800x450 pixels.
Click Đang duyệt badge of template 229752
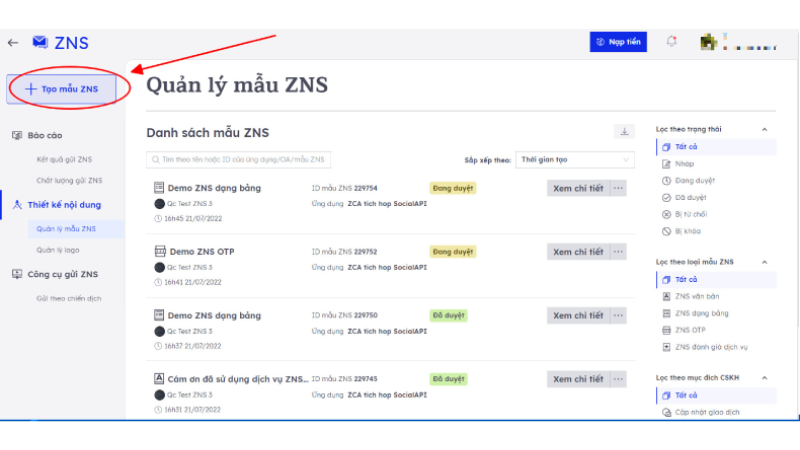coord(453,252)
